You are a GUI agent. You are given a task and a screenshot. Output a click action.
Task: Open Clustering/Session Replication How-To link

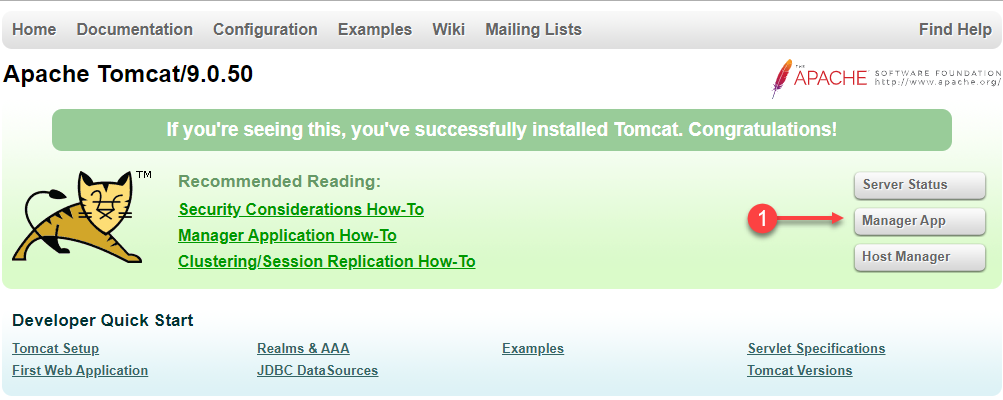click(x=327, y=262)
